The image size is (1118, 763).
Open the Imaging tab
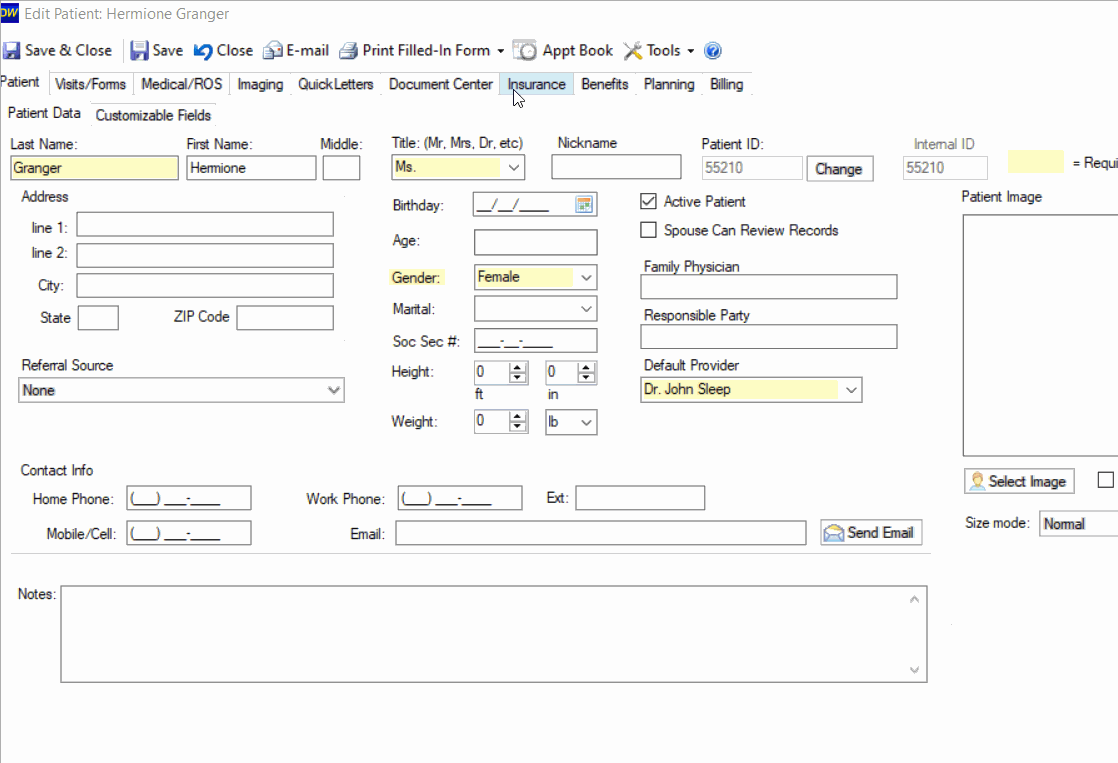tap(260, 84)
